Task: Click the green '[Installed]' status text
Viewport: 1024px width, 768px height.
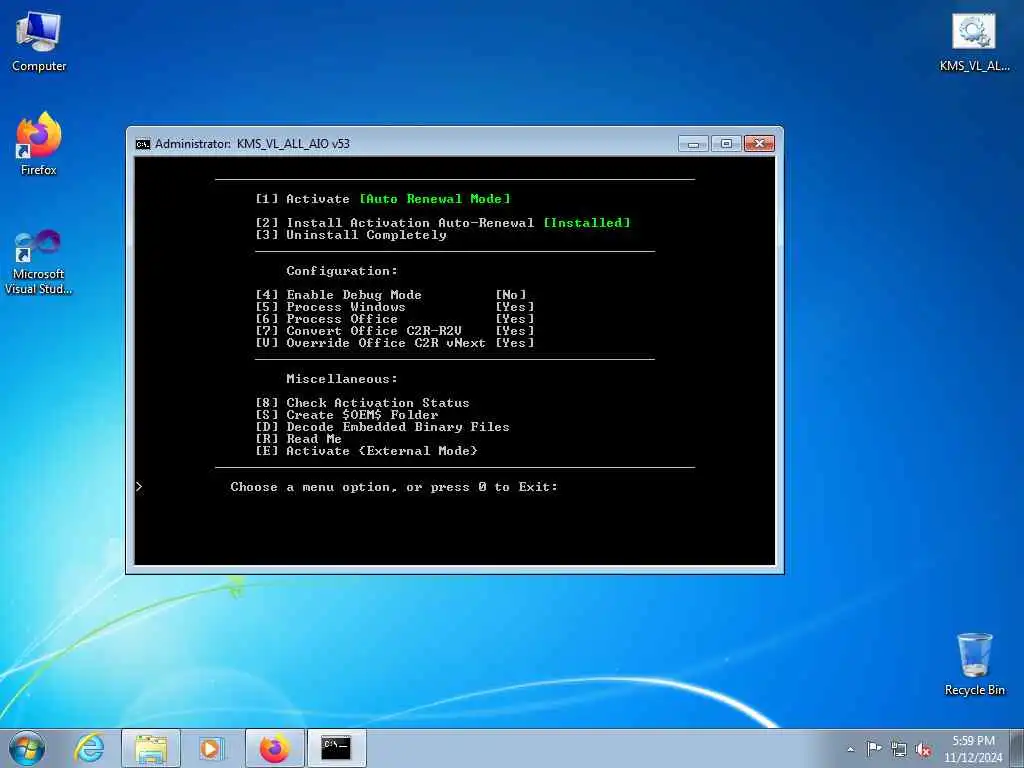Action: (x=587, y=223)
